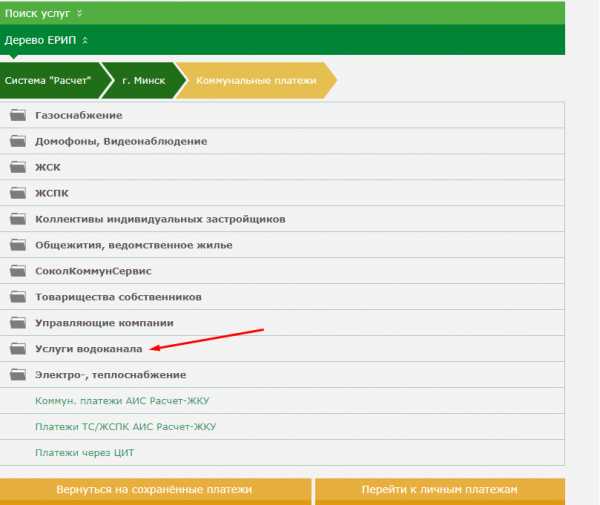
Task: Click the folder icon beside Газоснабжение
Action: pos(17,115)
